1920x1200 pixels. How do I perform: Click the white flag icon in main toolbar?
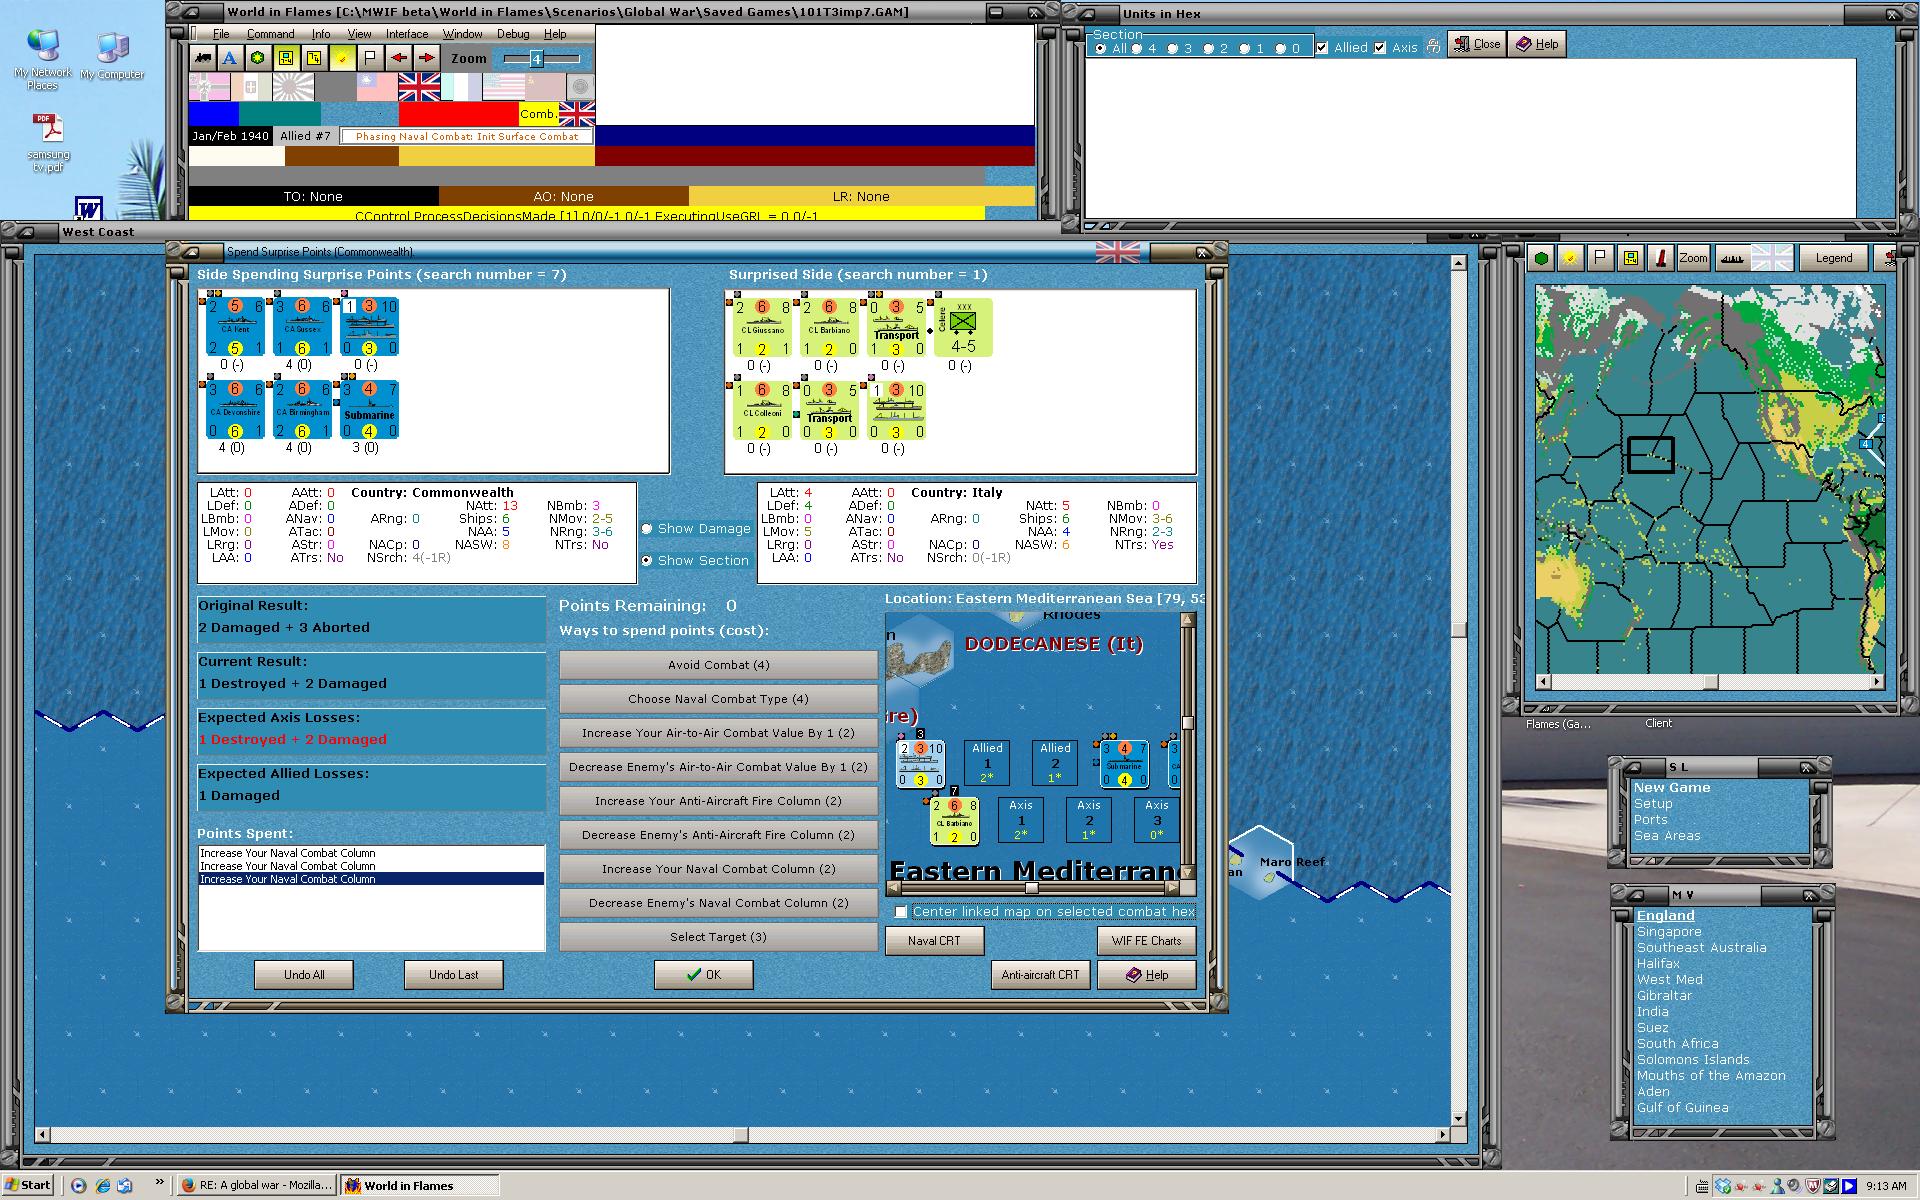point(370,58)
